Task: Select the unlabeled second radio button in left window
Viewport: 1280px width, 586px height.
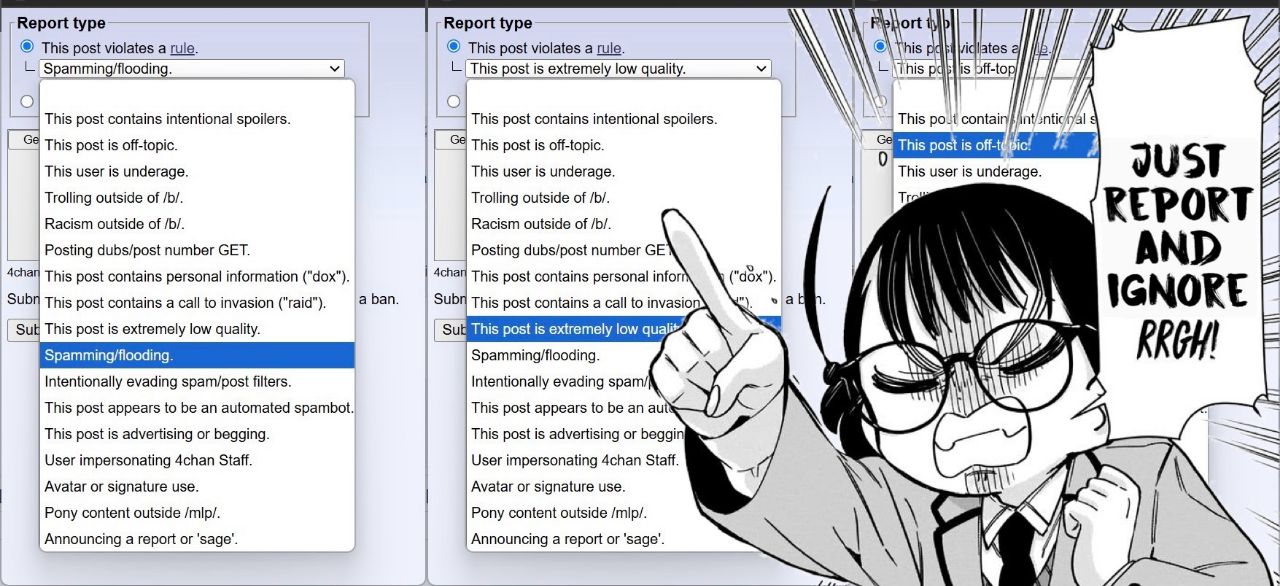Action: click(x=27, y=100)
